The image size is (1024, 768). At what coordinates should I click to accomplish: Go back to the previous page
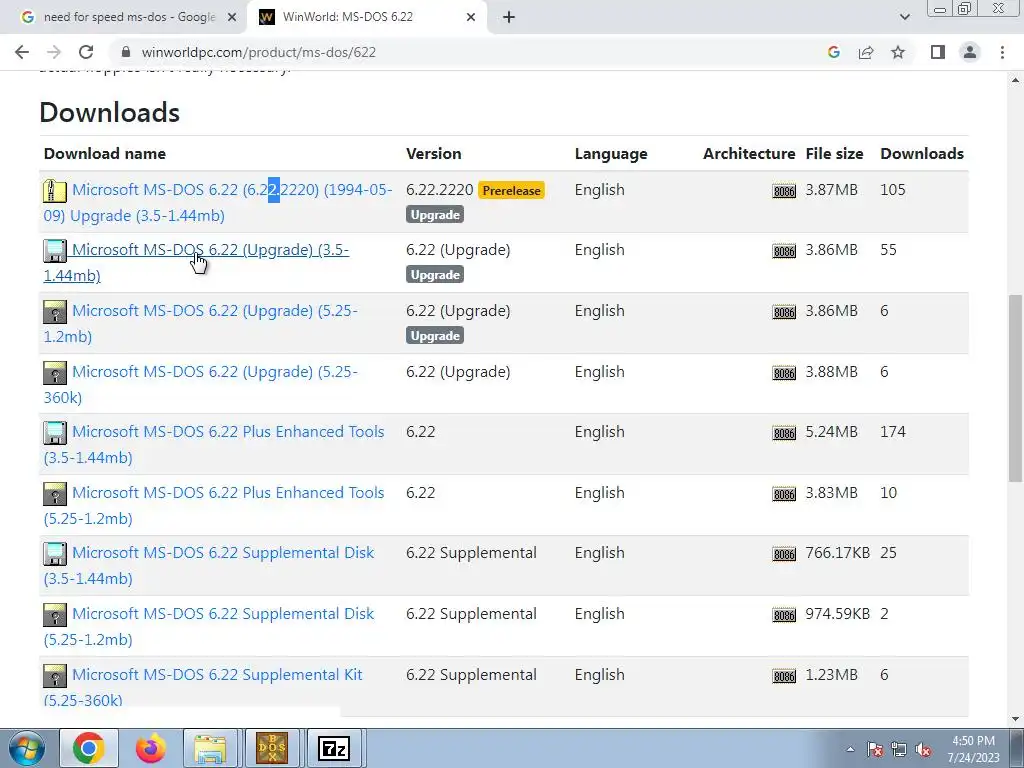[x=22, y=52]
